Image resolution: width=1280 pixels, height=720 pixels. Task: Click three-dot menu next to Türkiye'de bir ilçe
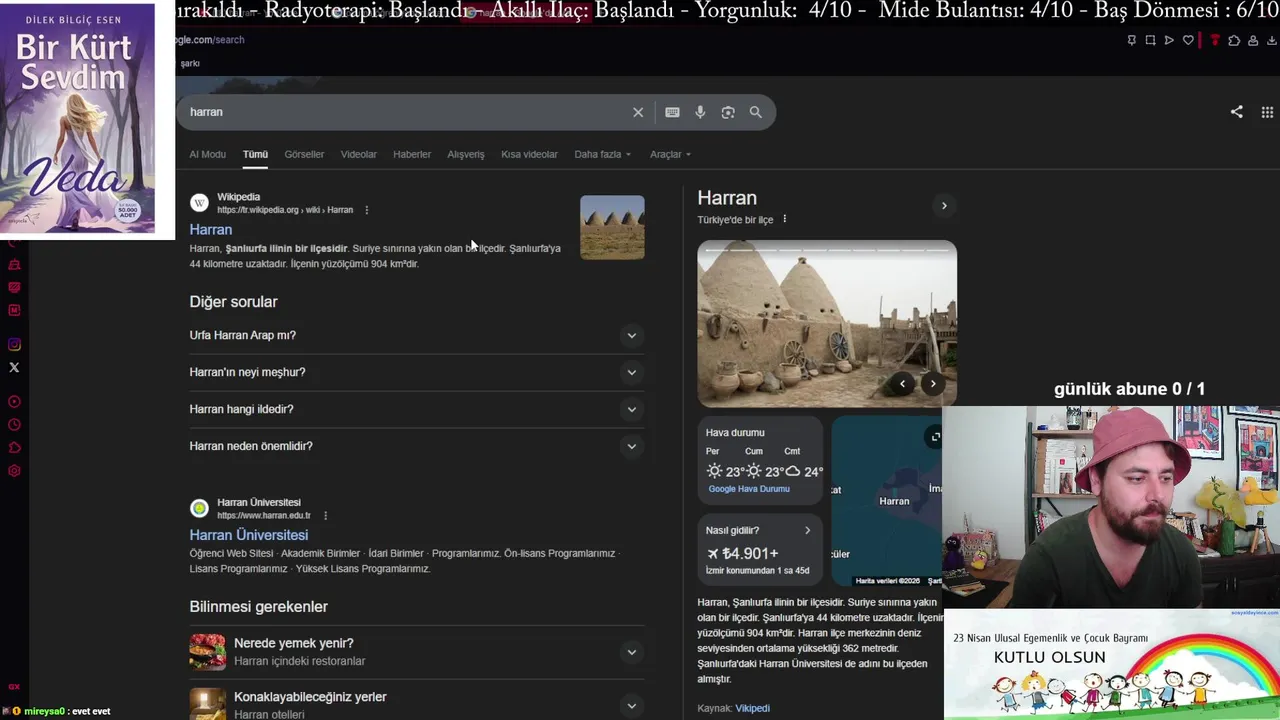784,219
